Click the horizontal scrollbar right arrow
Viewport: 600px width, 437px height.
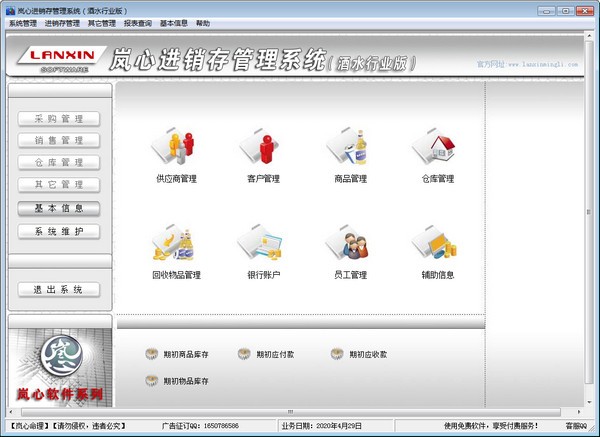tap(579, 412)
